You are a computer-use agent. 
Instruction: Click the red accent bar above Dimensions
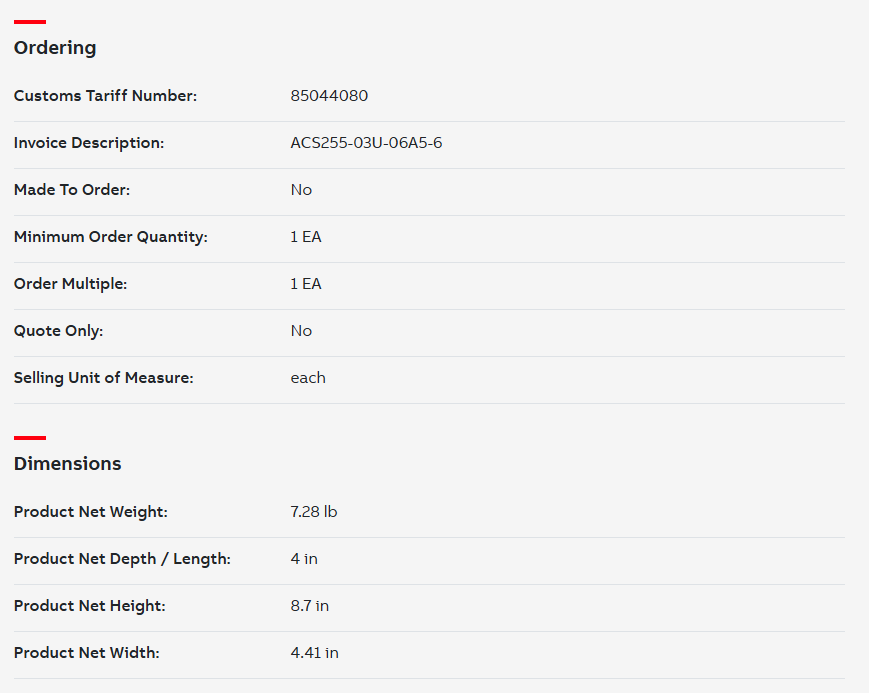(30, 438)
